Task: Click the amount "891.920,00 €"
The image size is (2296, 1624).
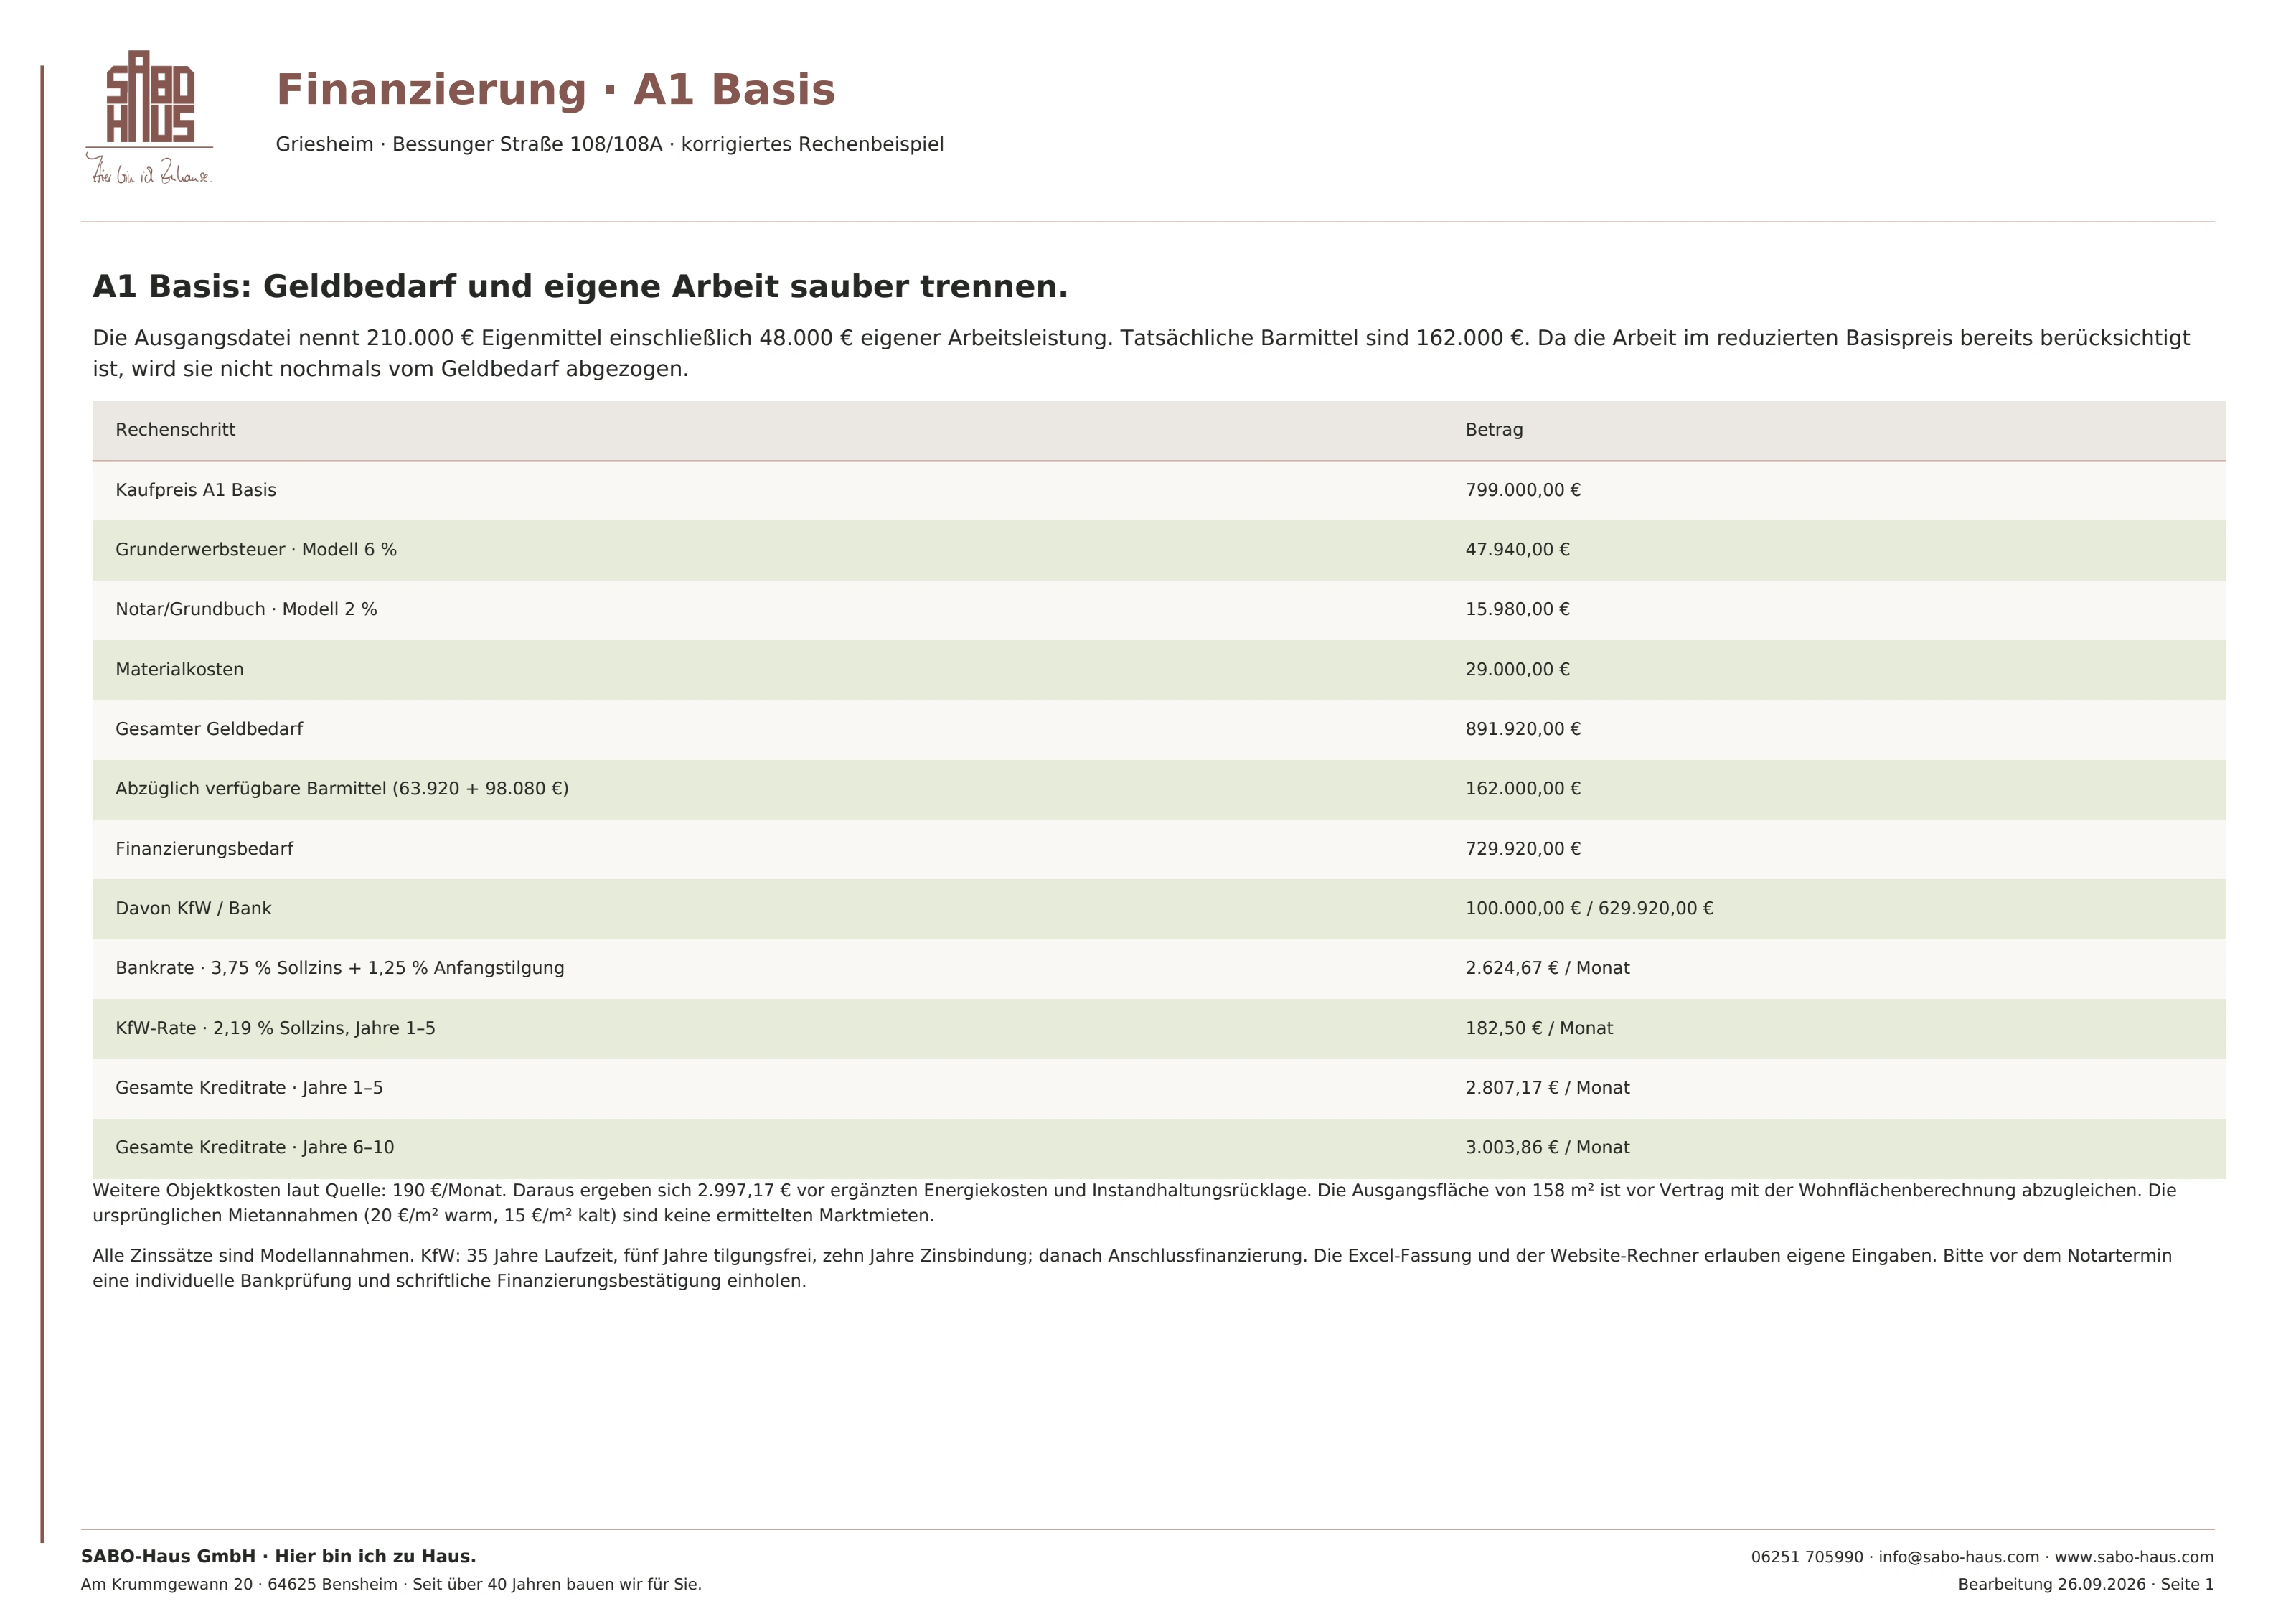Action: pos(1523,729)
